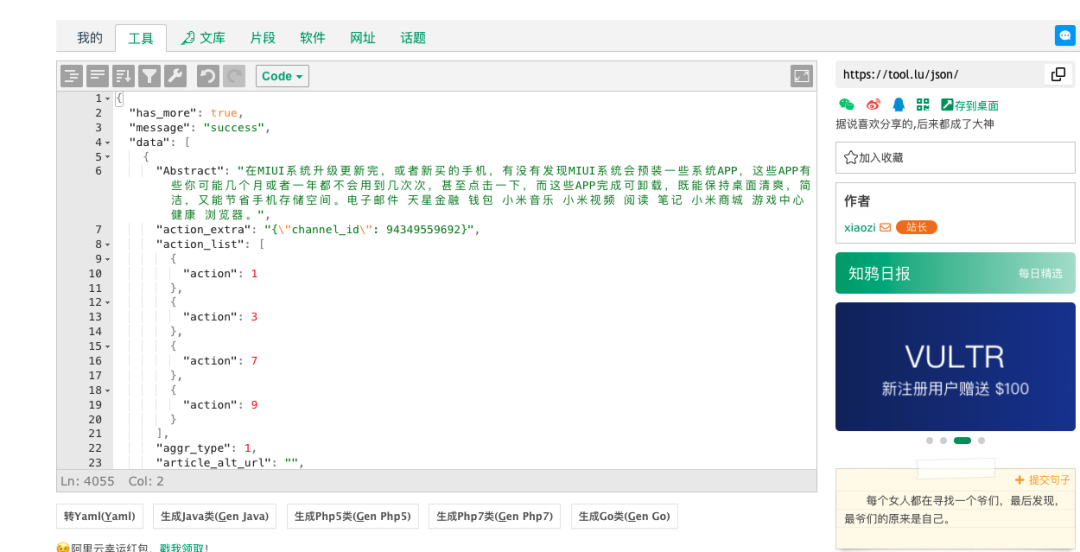Image resolution: width=1080 pixels, height=552 pixels.
Task: Collapse the object at line 18
Action: click(x=107, y=390)
